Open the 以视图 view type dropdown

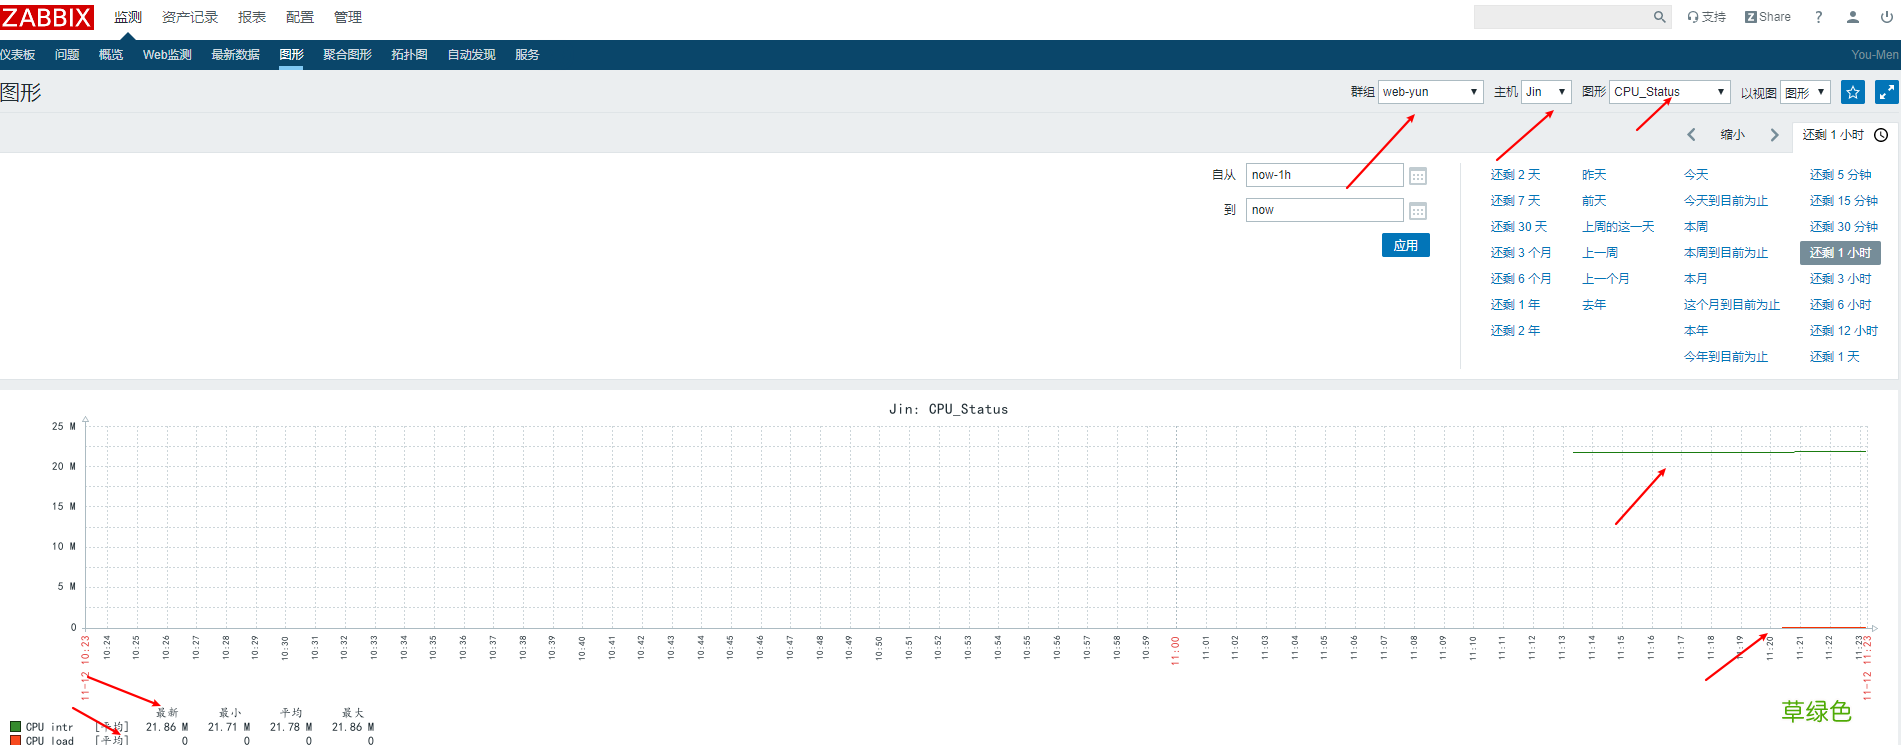(x=1805, y=92)
